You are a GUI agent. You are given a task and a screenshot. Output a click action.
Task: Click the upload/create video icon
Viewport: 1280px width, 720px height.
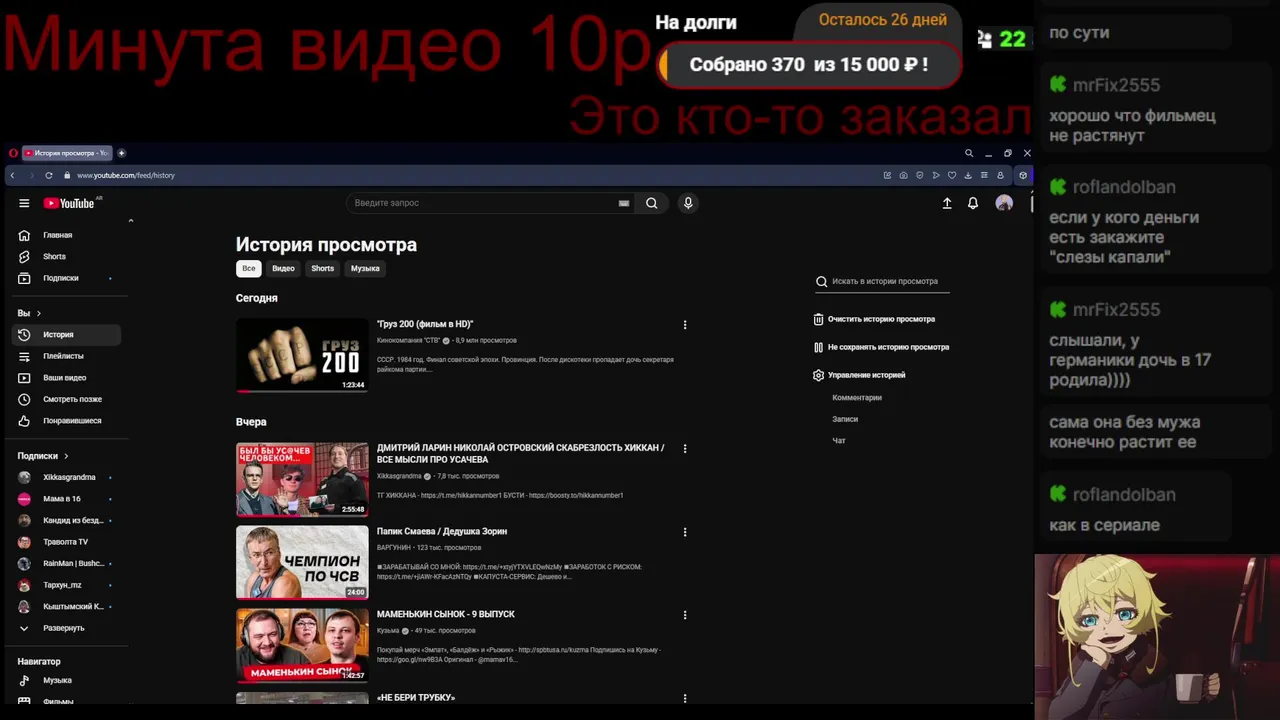click(x=947, y=203)
